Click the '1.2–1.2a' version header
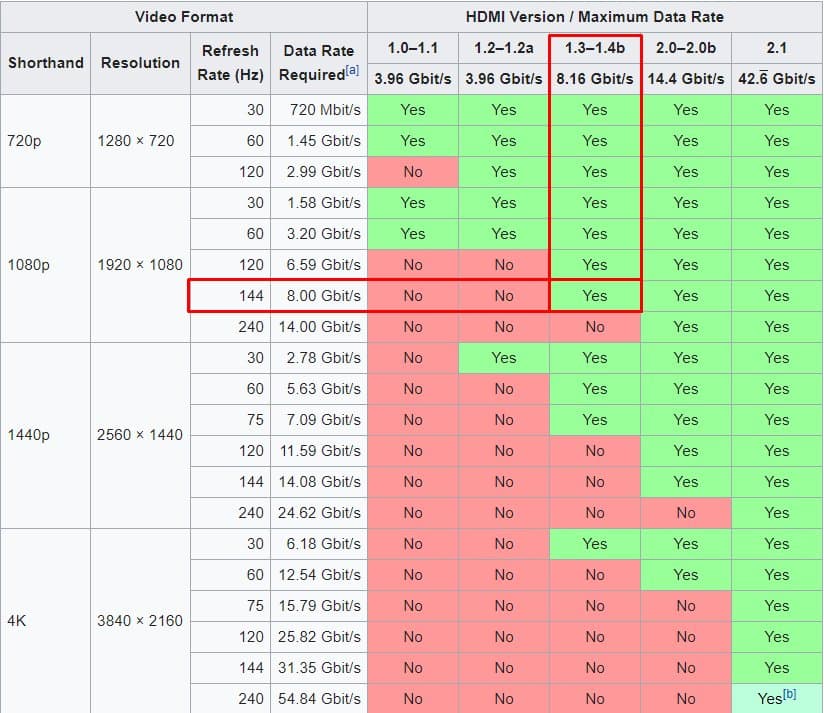824x713 pixels. click(504, 48)
